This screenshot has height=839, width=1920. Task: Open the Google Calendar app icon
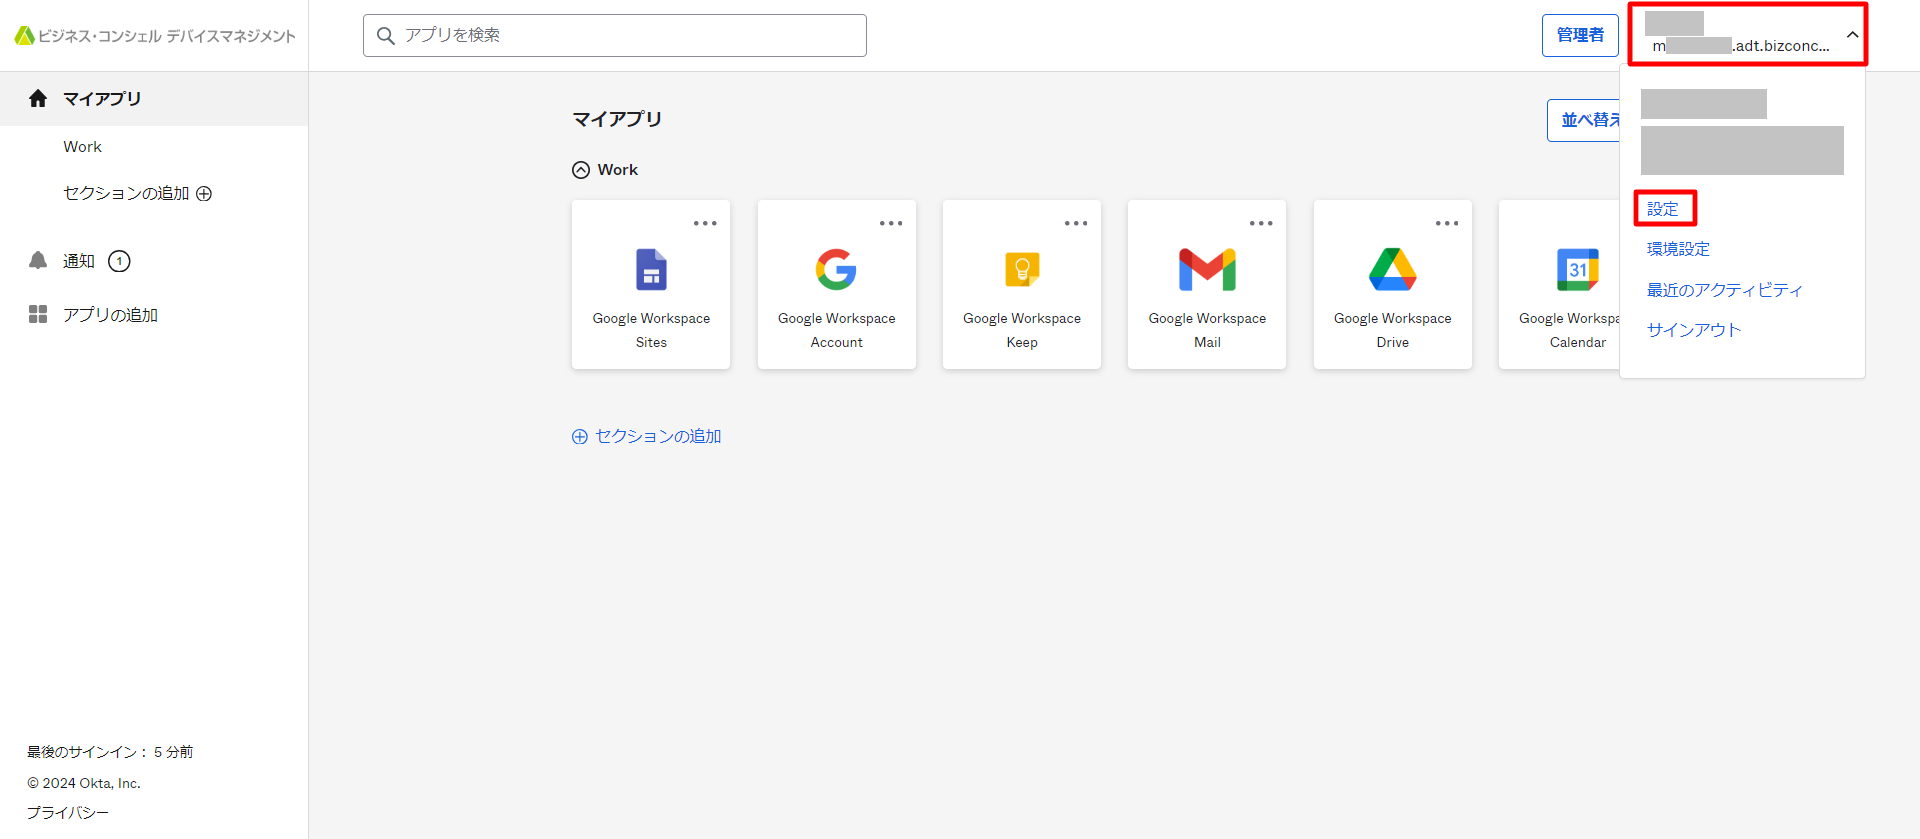coord(1577,270)
